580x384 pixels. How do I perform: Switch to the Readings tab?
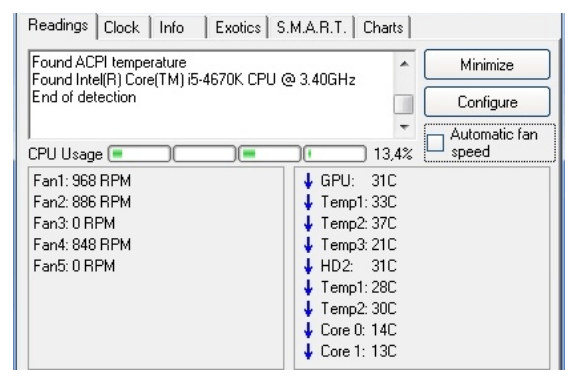(58, 26)
